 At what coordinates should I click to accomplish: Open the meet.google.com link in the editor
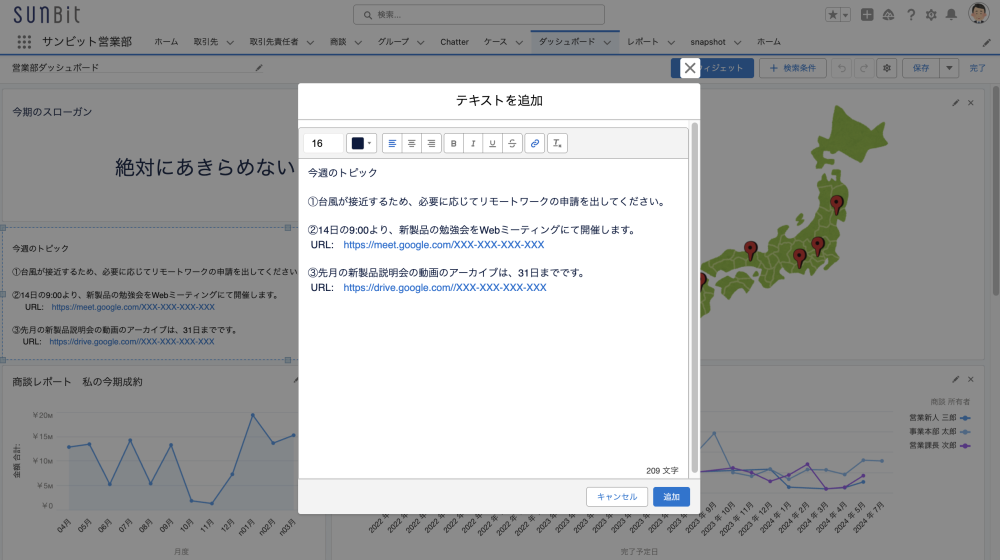444,245
